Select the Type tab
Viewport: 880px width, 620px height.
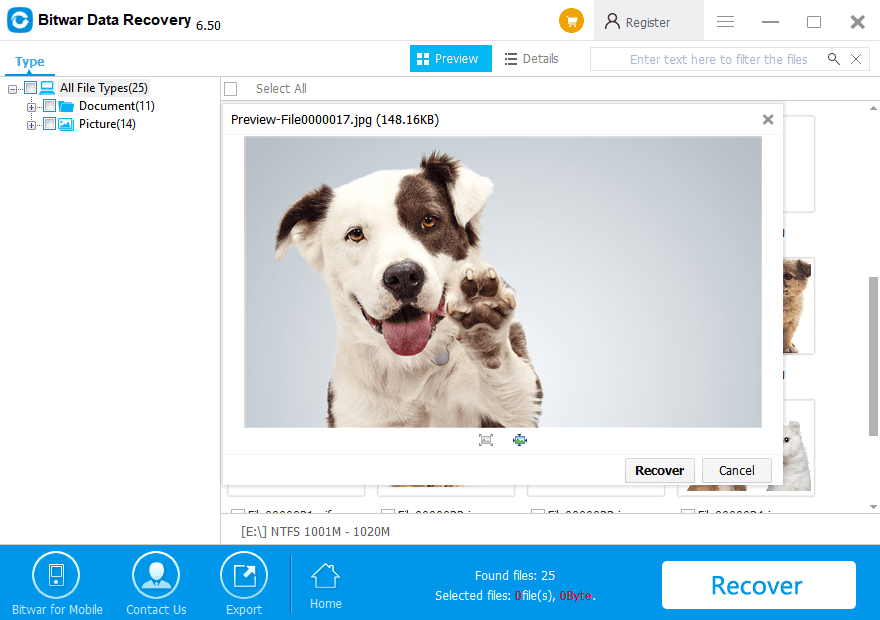[x=29, y=62]
